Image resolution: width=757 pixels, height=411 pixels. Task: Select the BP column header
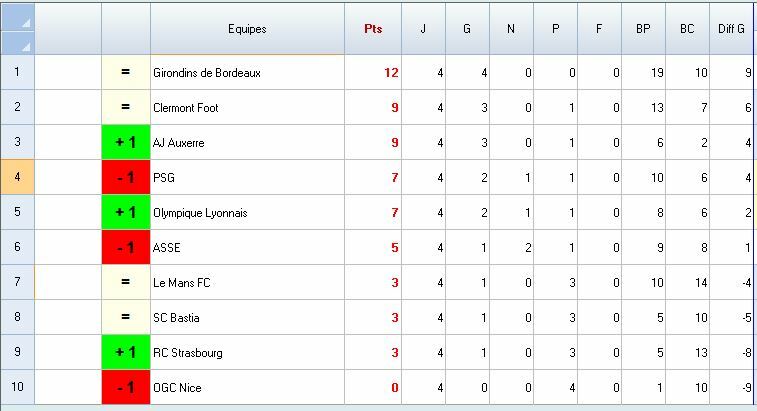coord(643,29)
